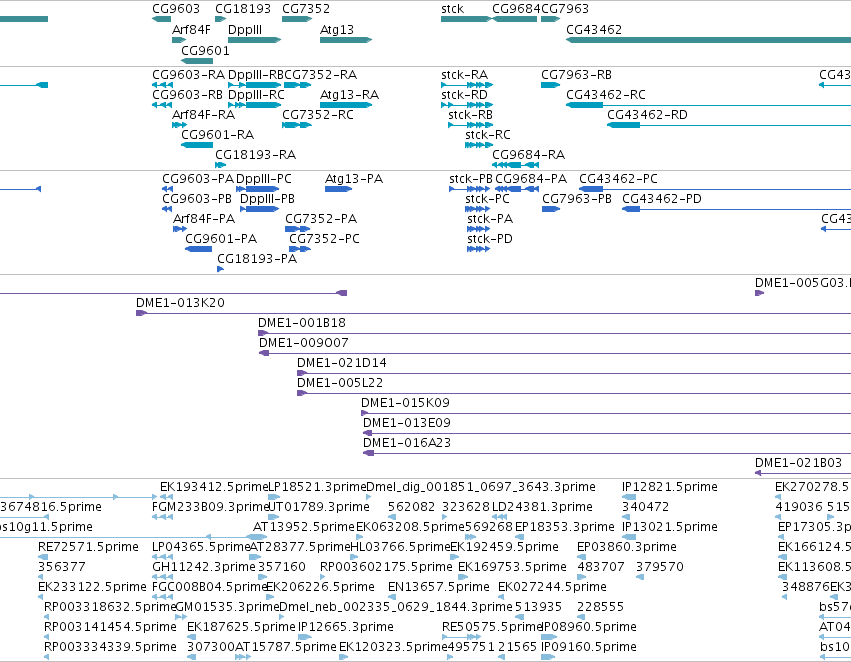Viewport: 851px width, 662px height.
Task: Click the Arf84F-RA transcript label
Action: [204, 115]
